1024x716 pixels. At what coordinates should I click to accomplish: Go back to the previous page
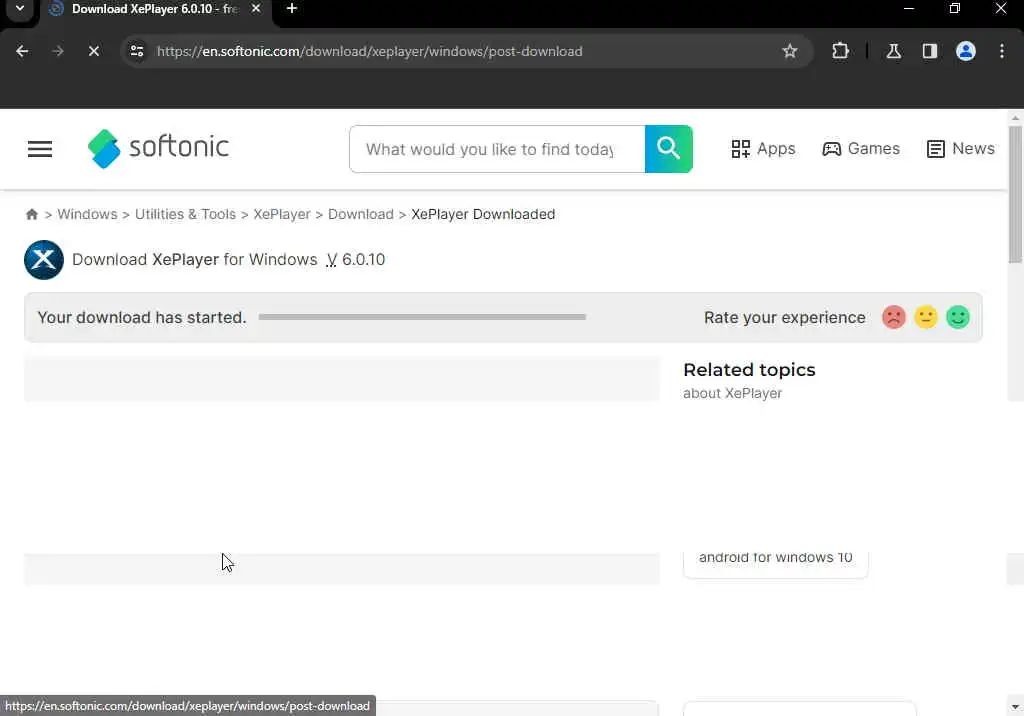click(22, 51)
